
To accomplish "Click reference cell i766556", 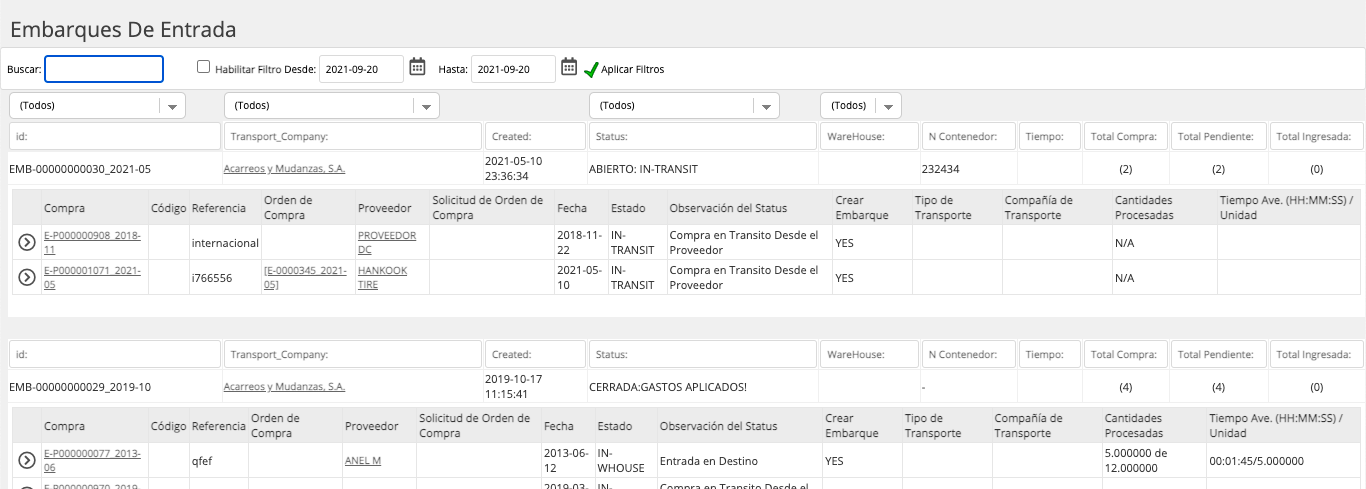I will tap(212, 277).
